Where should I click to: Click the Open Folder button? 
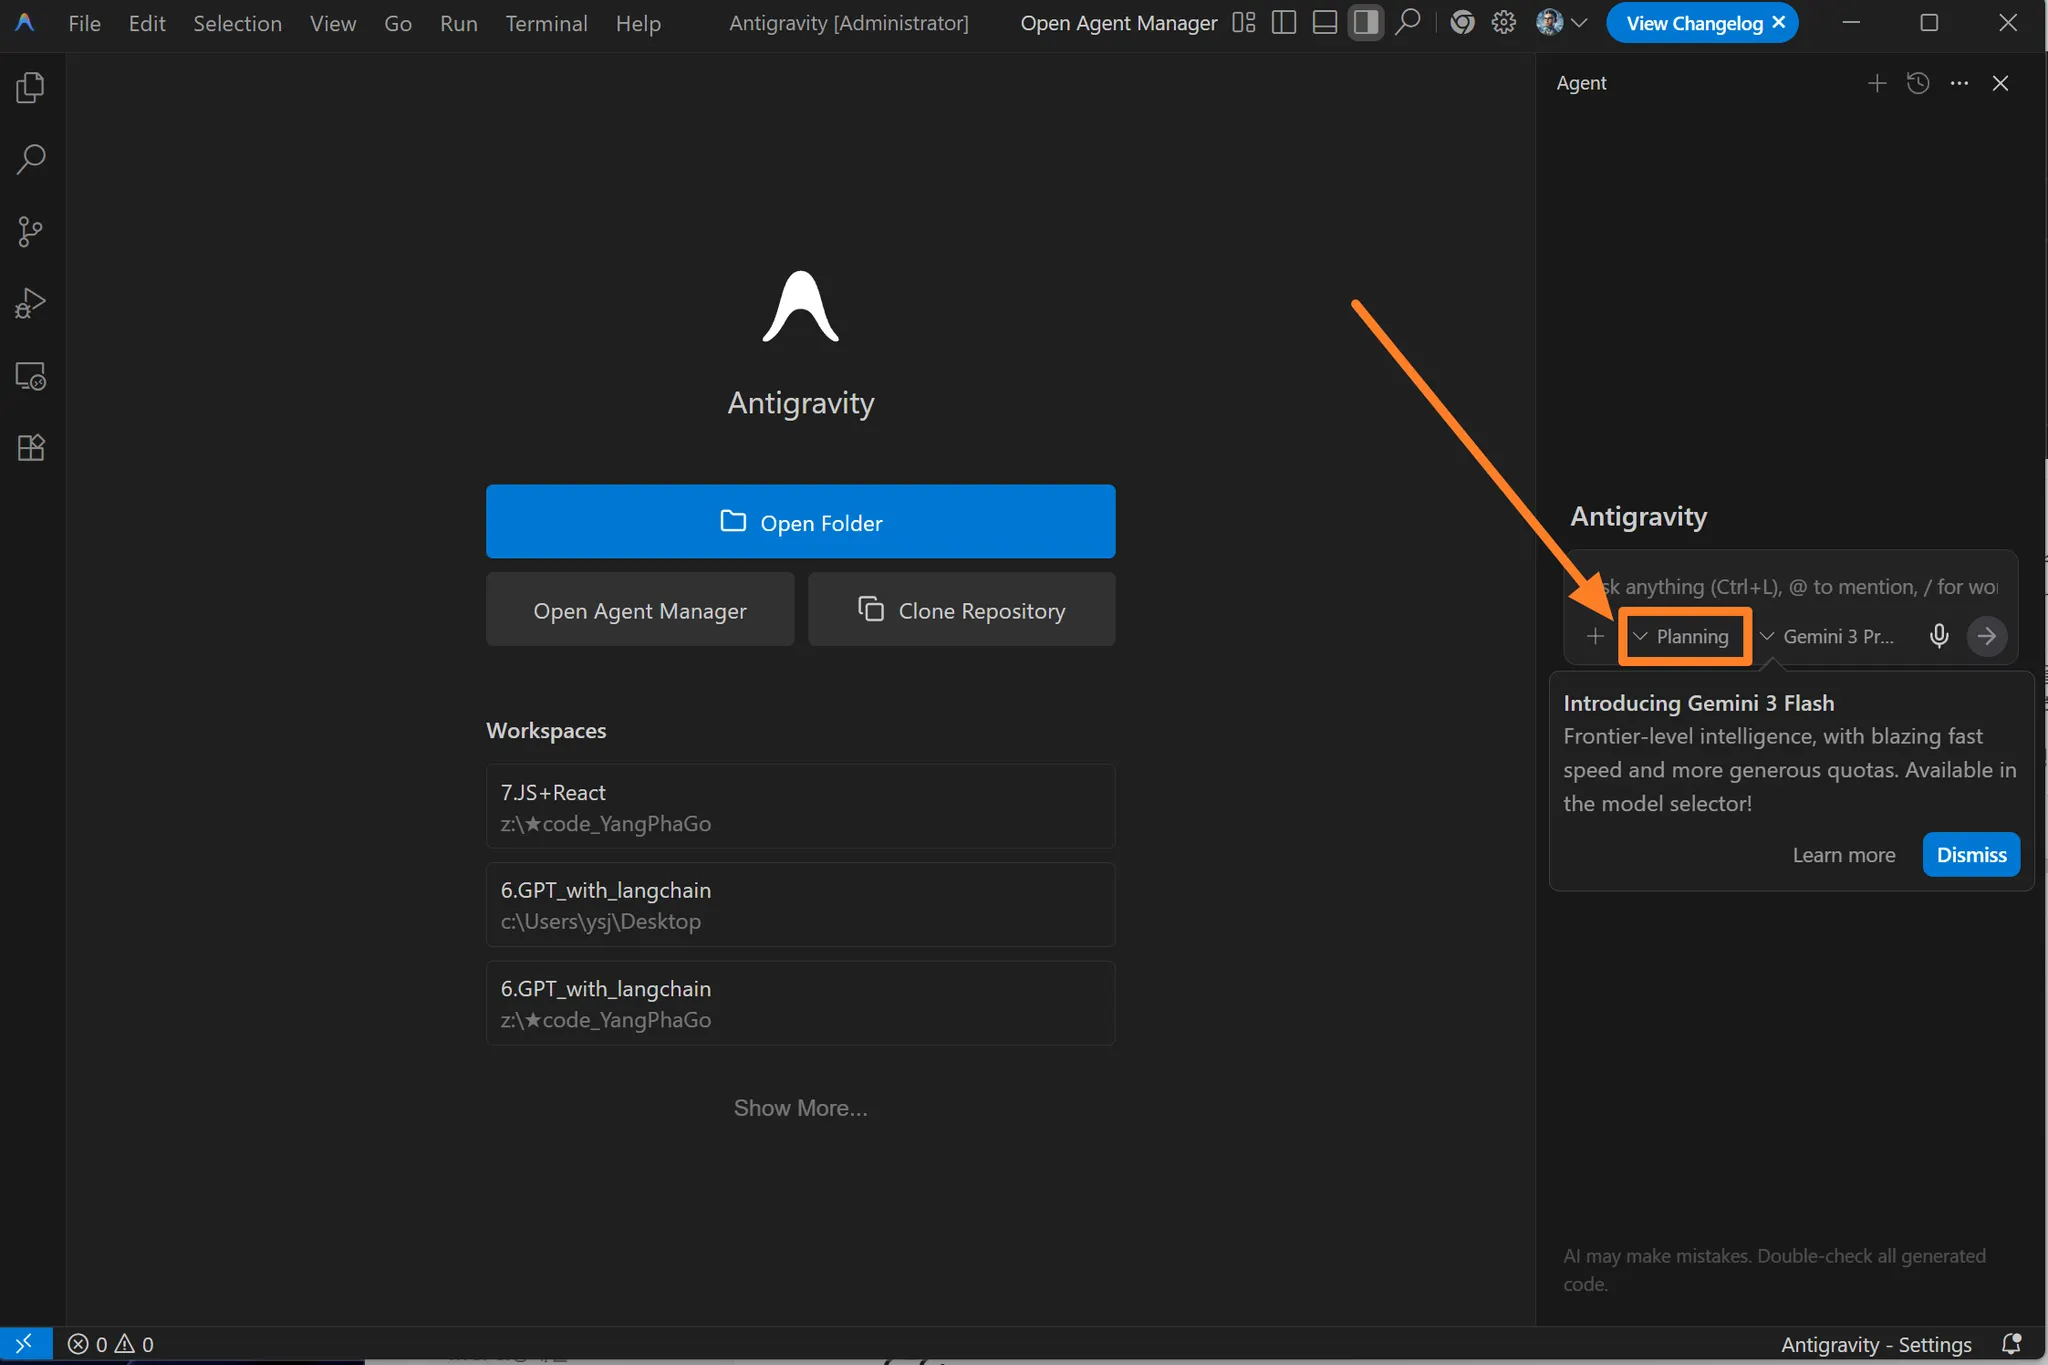(x=800, y=521)
